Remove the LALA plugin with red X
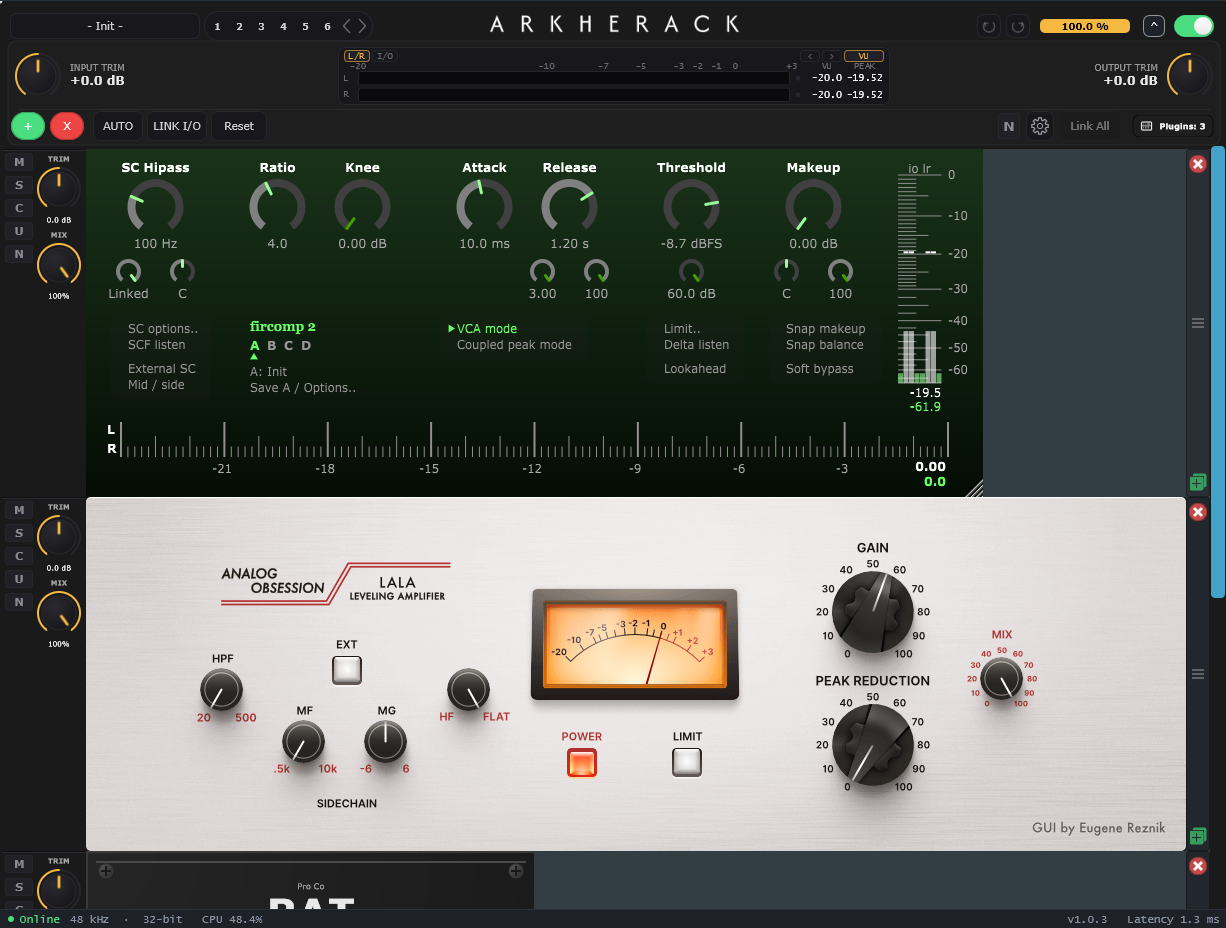1226x928 pixels. click(x=1198, y=512)
